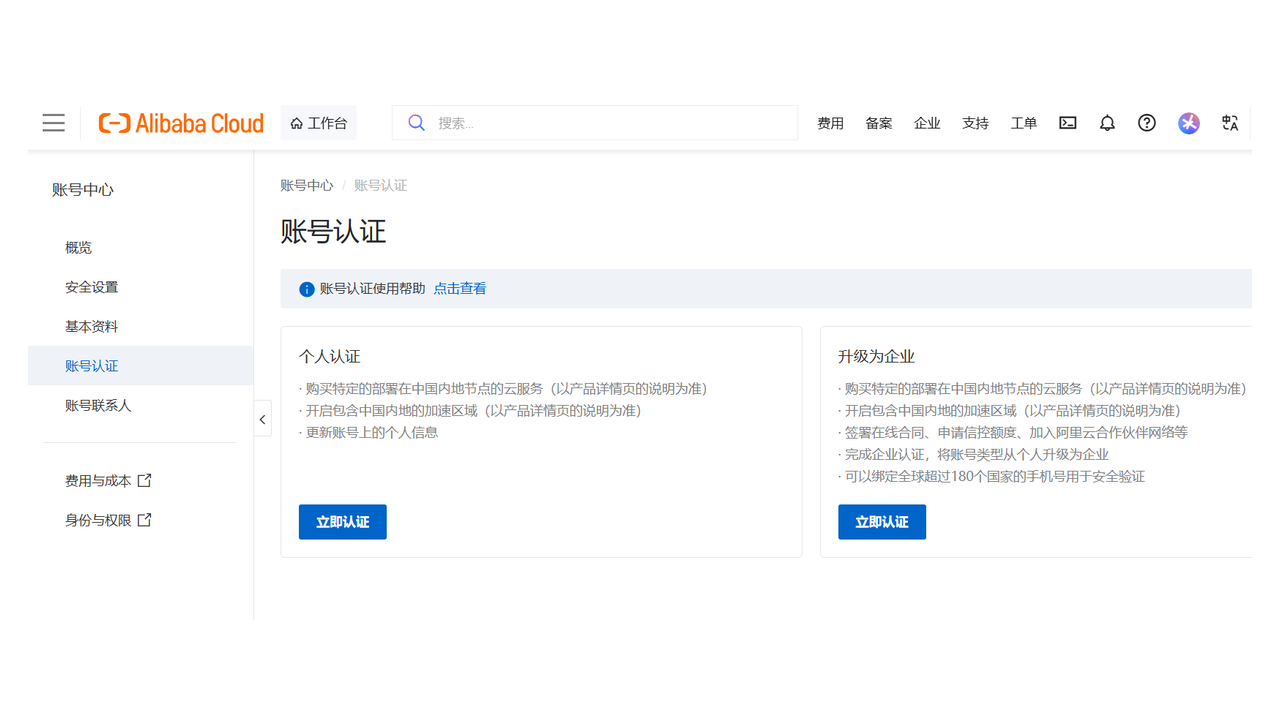
Task: Click 立即认证 under 个人认证
Action: point(342,521)
